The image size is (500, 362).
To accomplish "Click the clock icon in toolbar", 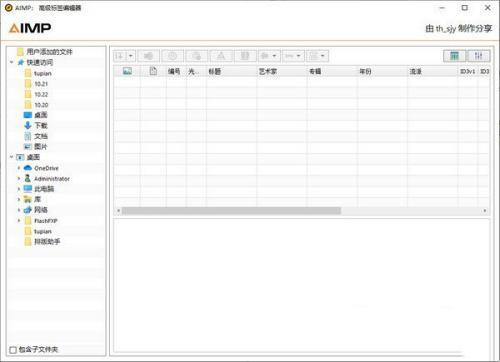I will (172, 56).
